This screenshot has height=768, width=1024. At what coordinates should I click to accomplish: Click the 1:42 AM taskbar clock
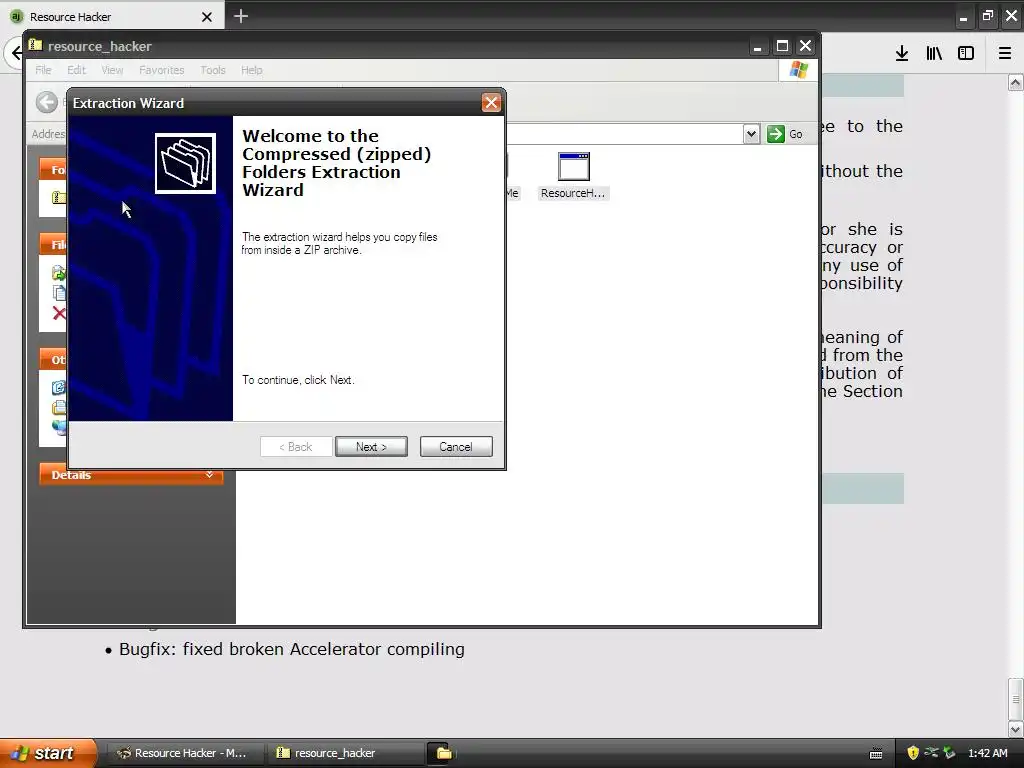987,753
